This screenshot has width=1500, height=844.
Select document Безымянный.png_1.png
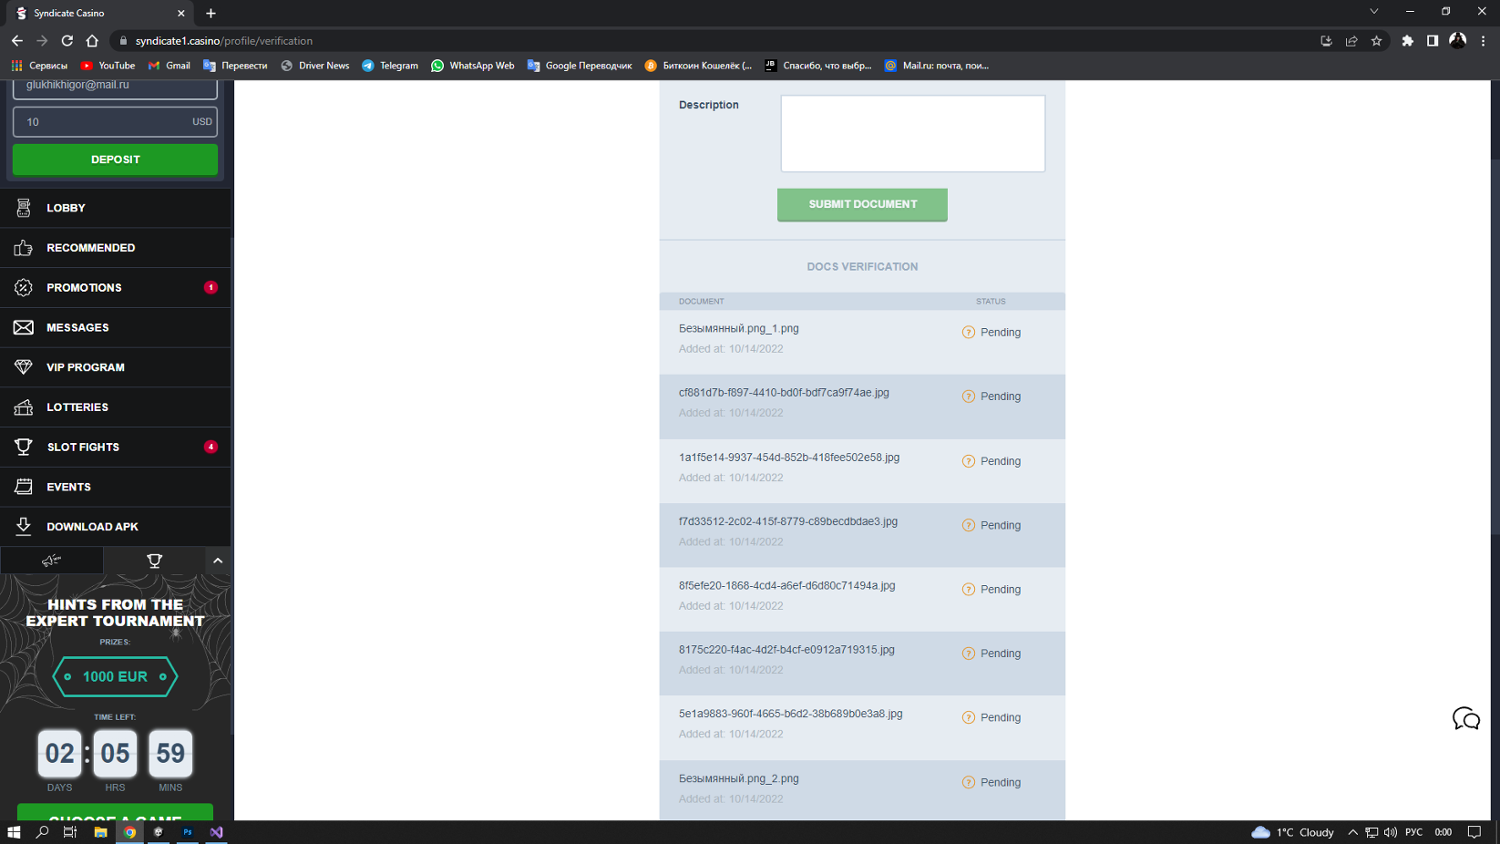(x=738, y=329)
